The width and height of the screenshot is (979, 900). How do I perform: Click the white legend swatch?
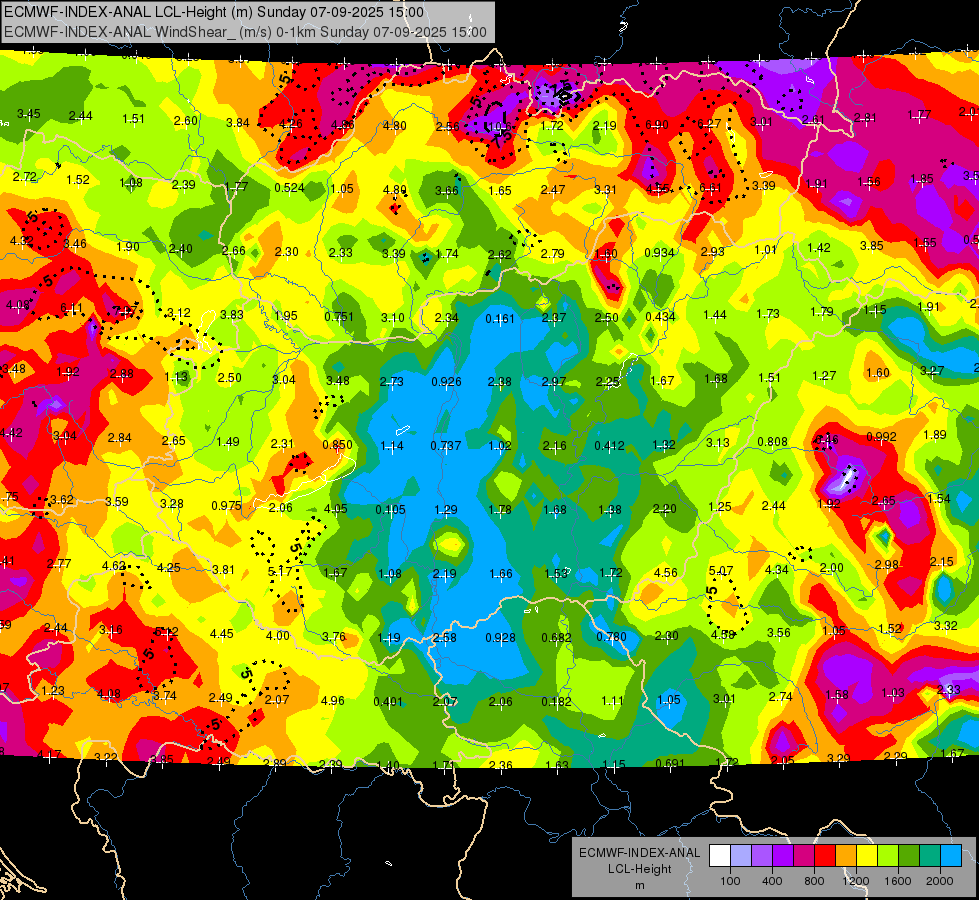[x=720, y=856]
